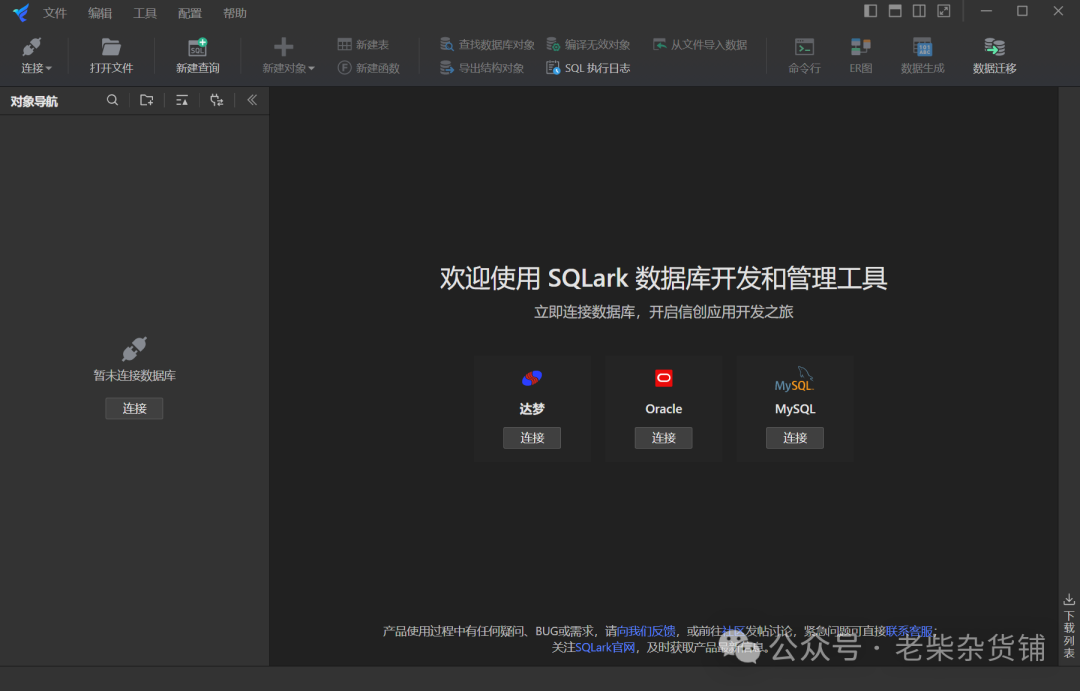The width and height of the screenshot is (1080, 691).
Task: Open the 向我们反馈 link
Action: 646,631
